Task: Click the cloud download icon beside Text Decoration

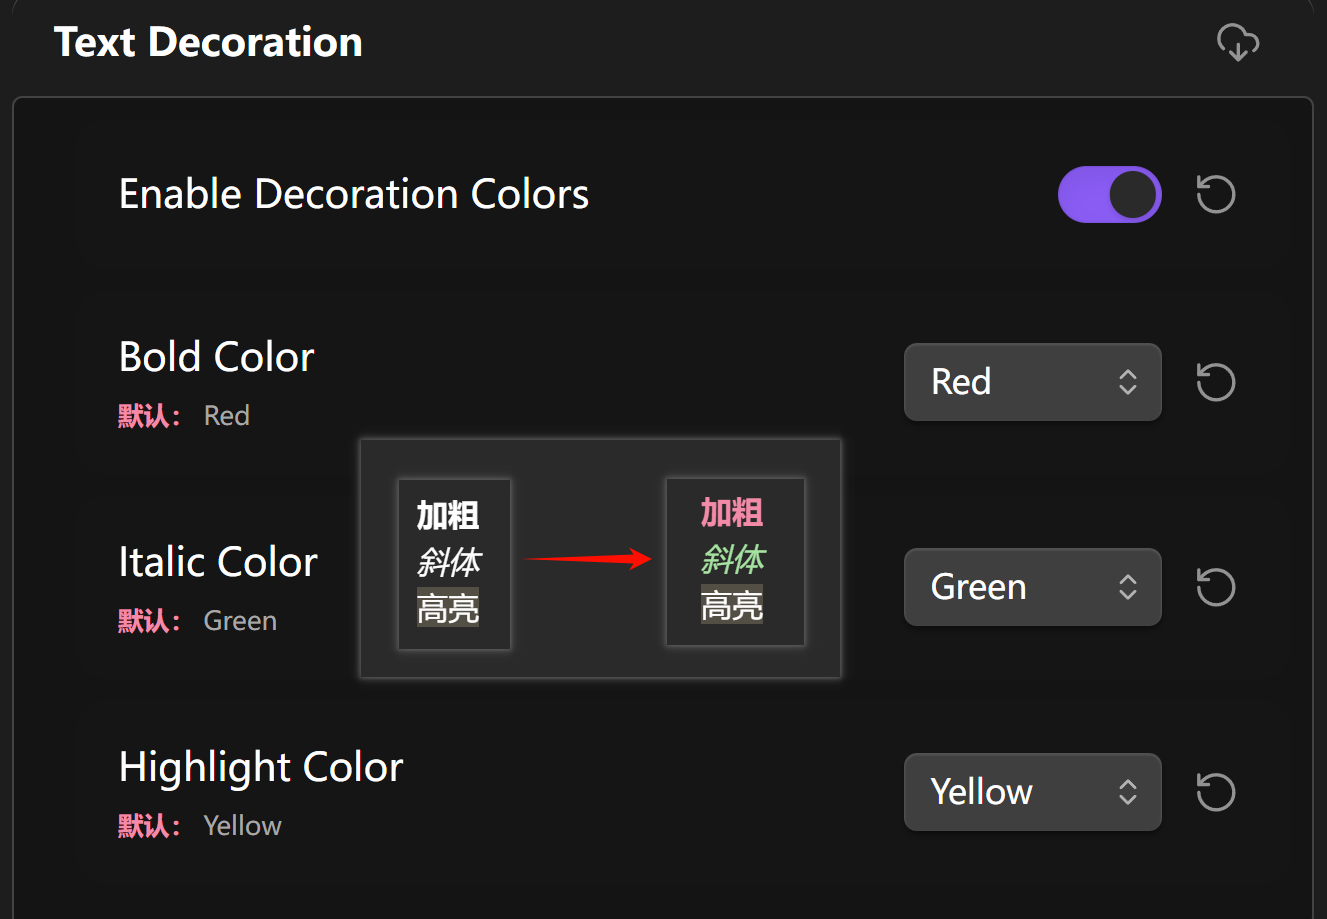Action: click(1237, 43)
